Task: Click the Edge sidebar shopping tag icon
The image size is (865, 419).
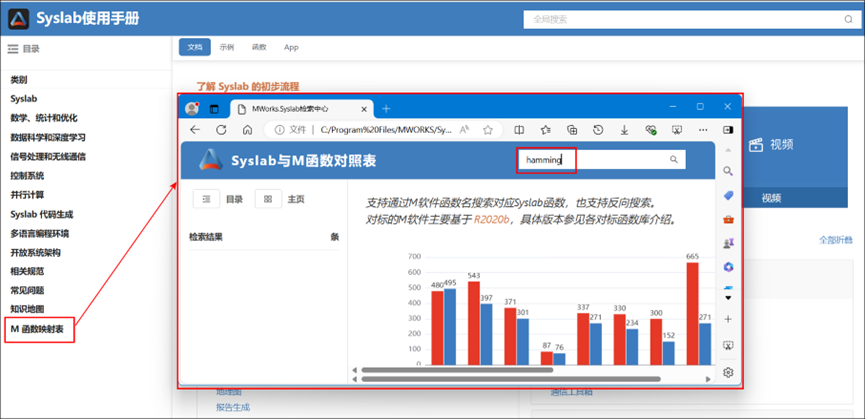Action: [728, 195]
